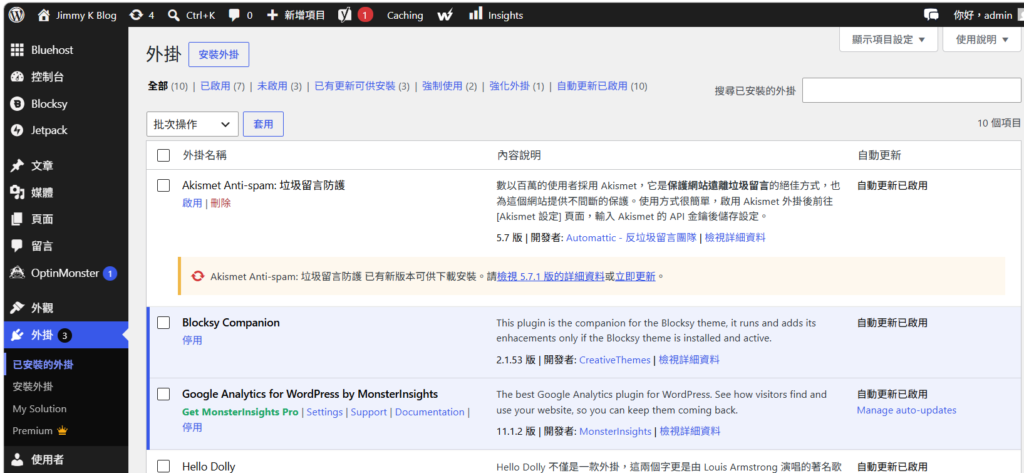Image resolution: width=1024 pixels, height=473 pixels.
Task: Open the comments bubble in admin bar
Action: click(234, 14)
